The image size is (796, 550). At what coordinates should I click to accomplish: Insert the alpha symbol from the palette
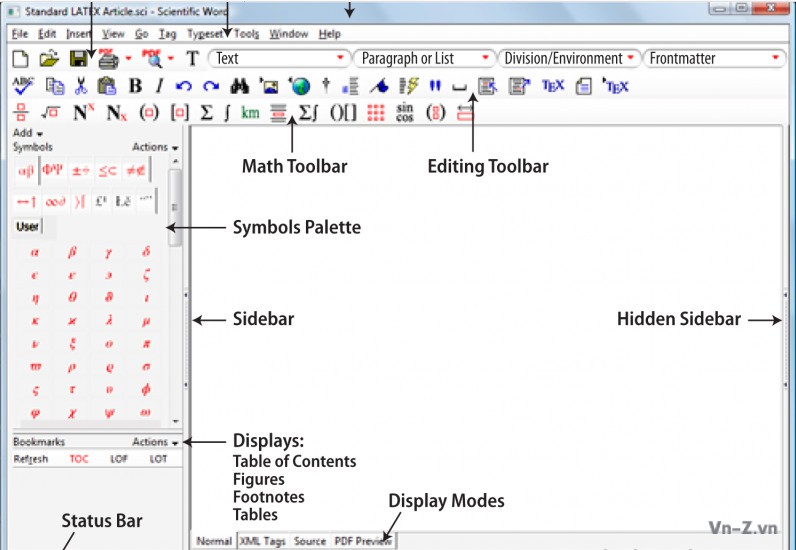pyautogui.click(x=35, y=252)
